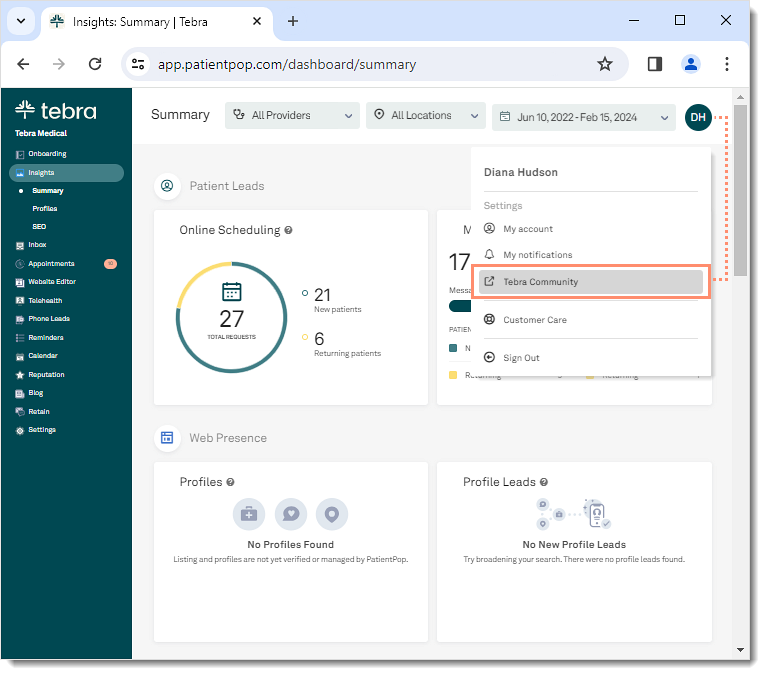The image size is (765, 675).
Task: Click the No Profiles Found text
Action: pyautogui.click(x=291, y=545)
